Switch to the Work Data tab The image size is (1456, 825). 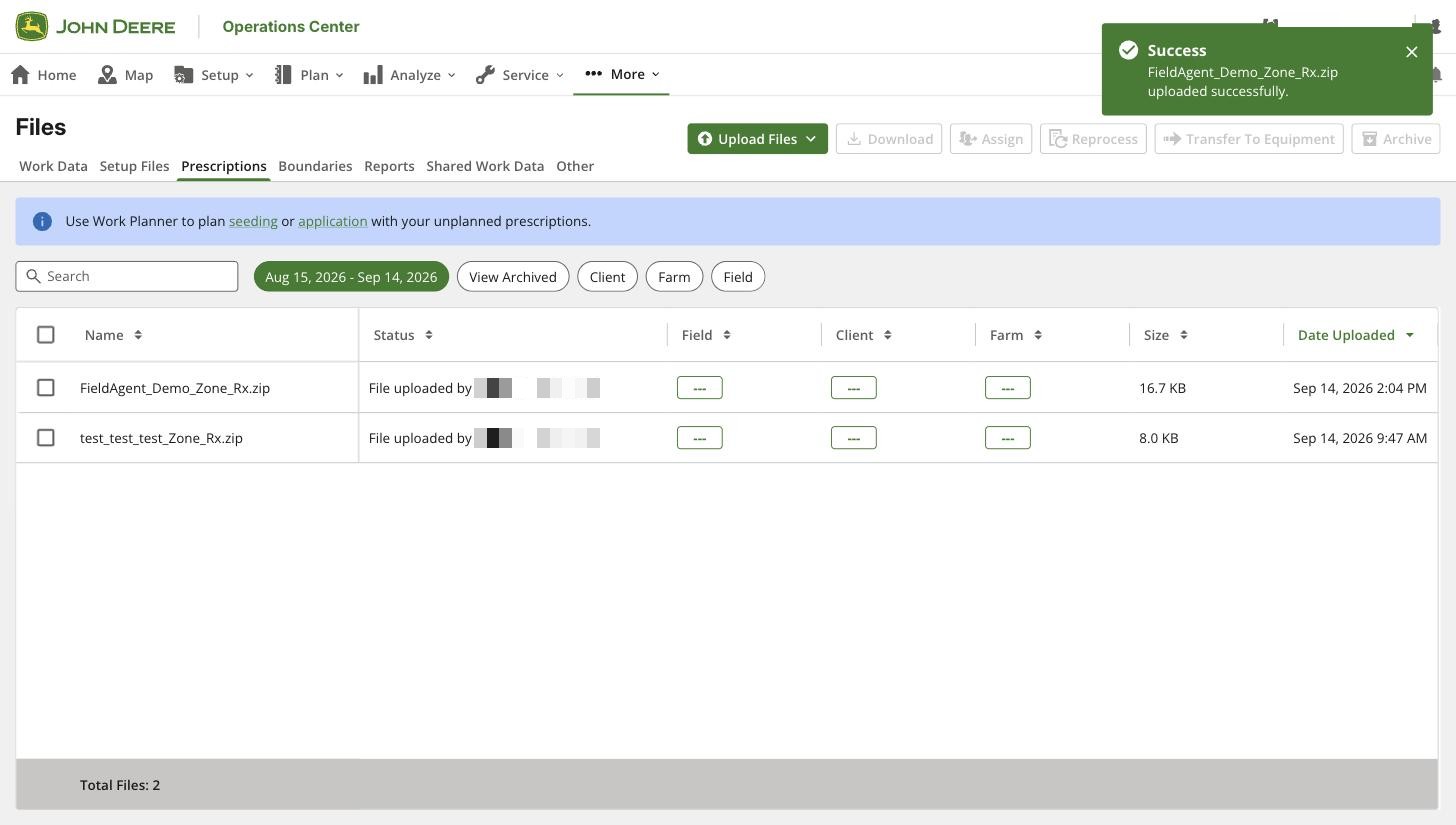pos(53,166)
